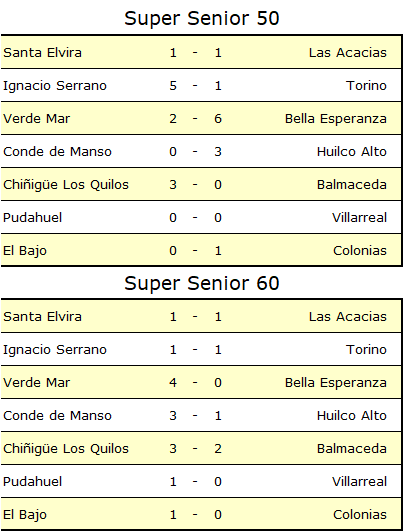Click Colonias in the Super Senior 50 table
The image size is (403, 531).
360,251
